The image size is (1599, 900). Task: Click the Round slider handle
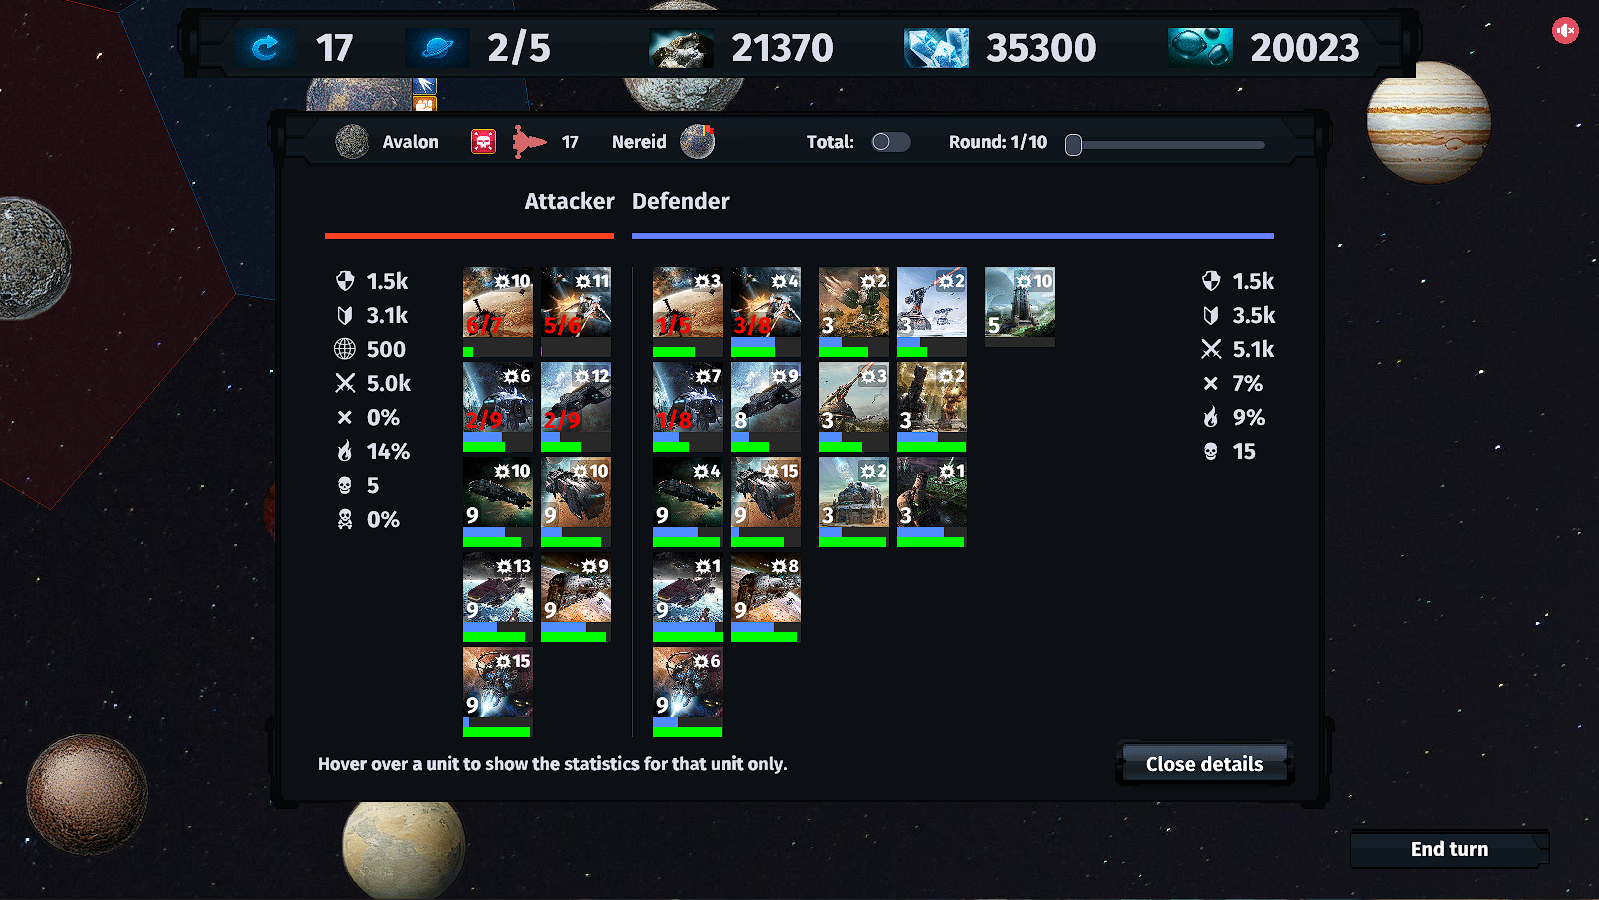pyautogui.click(x=1073, y=145)
